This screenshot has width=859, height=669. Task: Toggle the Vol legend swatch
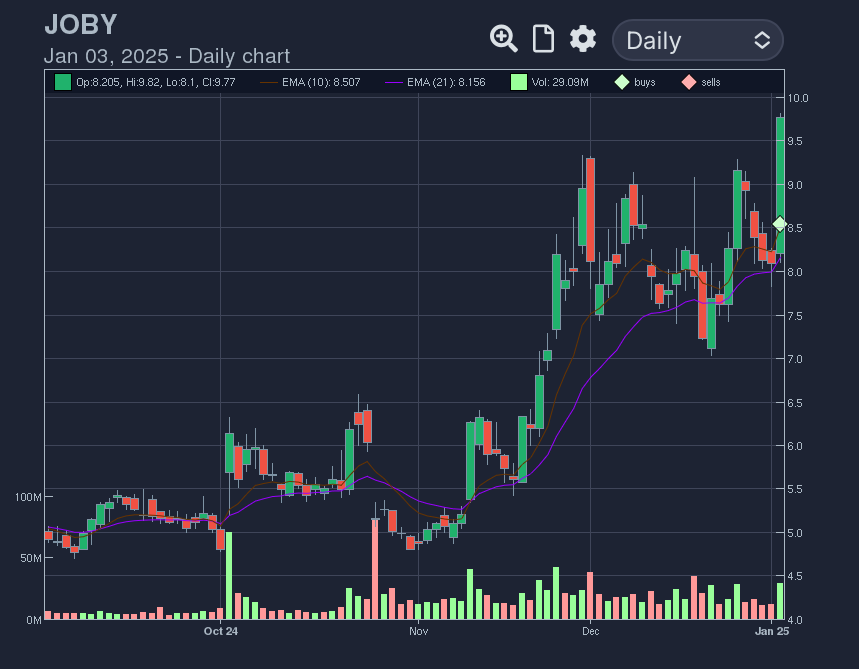(x=519, y=82)
